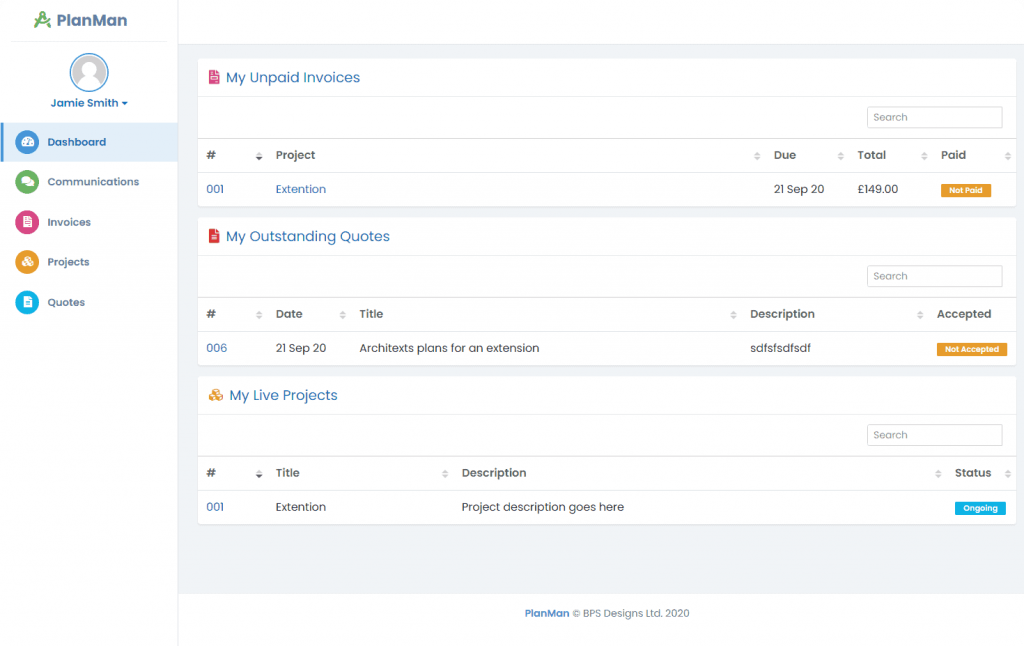1024x646 pixels.
Task: Open quote 006 link
Action: point(216,348)
